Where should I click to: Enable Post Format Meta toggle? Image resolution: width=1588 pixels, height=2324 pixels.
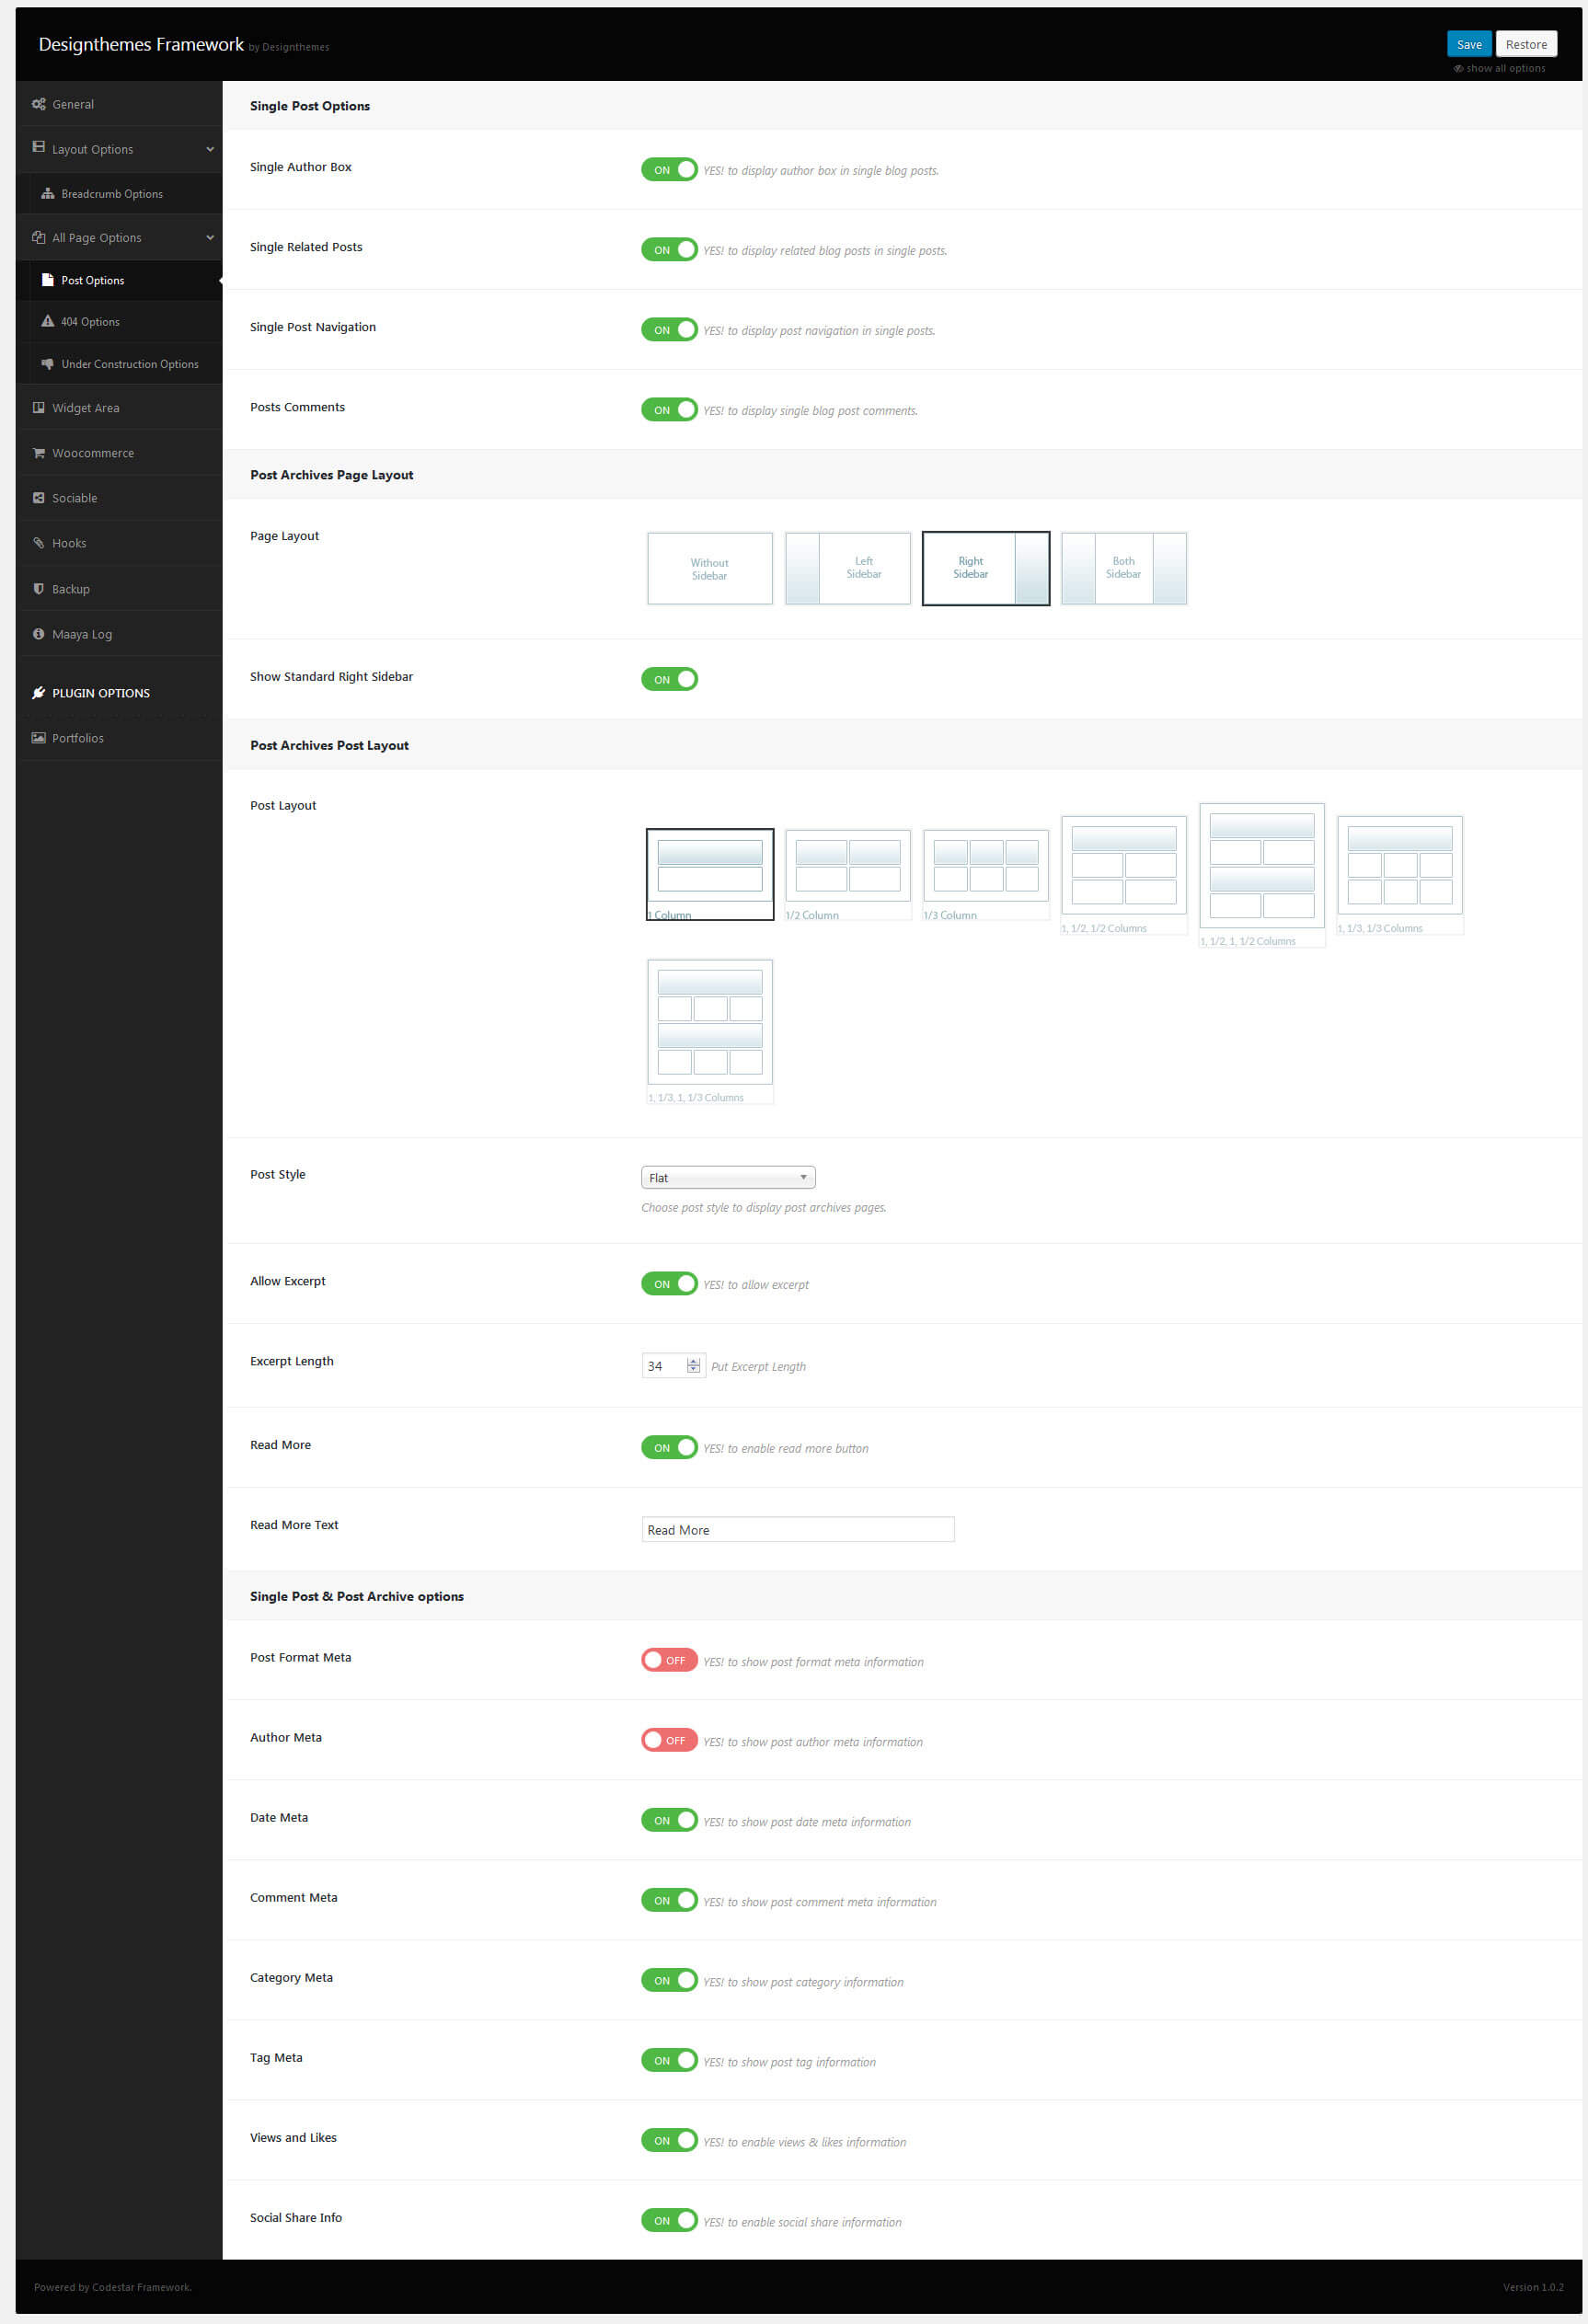669,1660
